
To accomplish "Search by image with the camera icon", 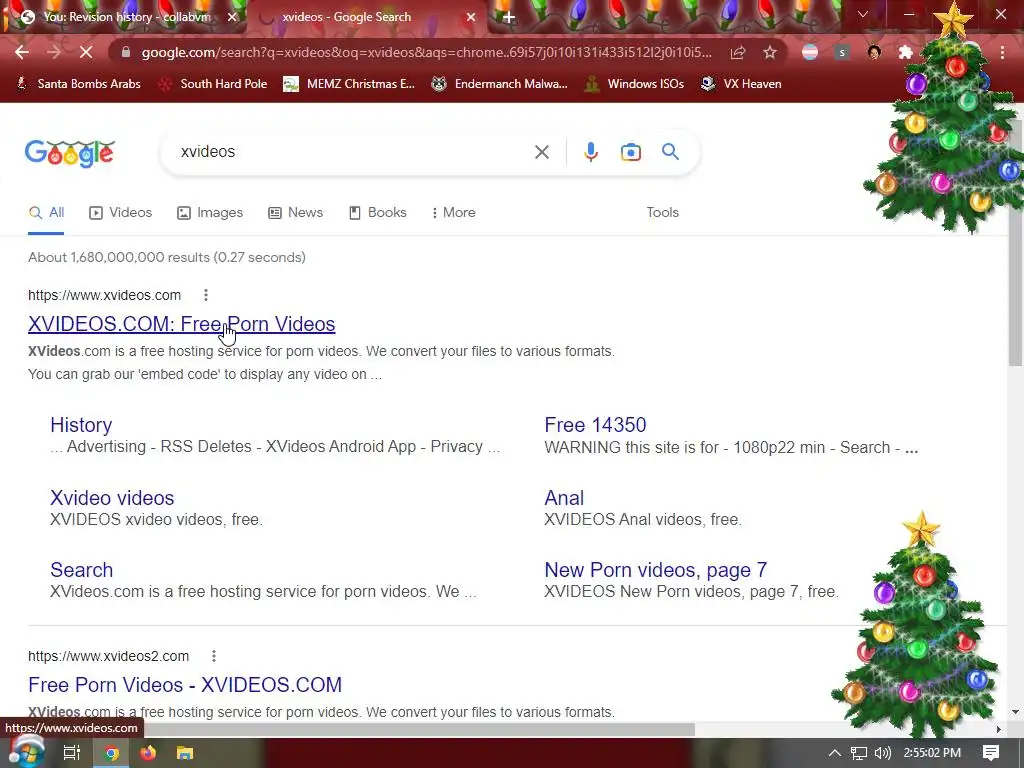I will [x=630, y=152].
